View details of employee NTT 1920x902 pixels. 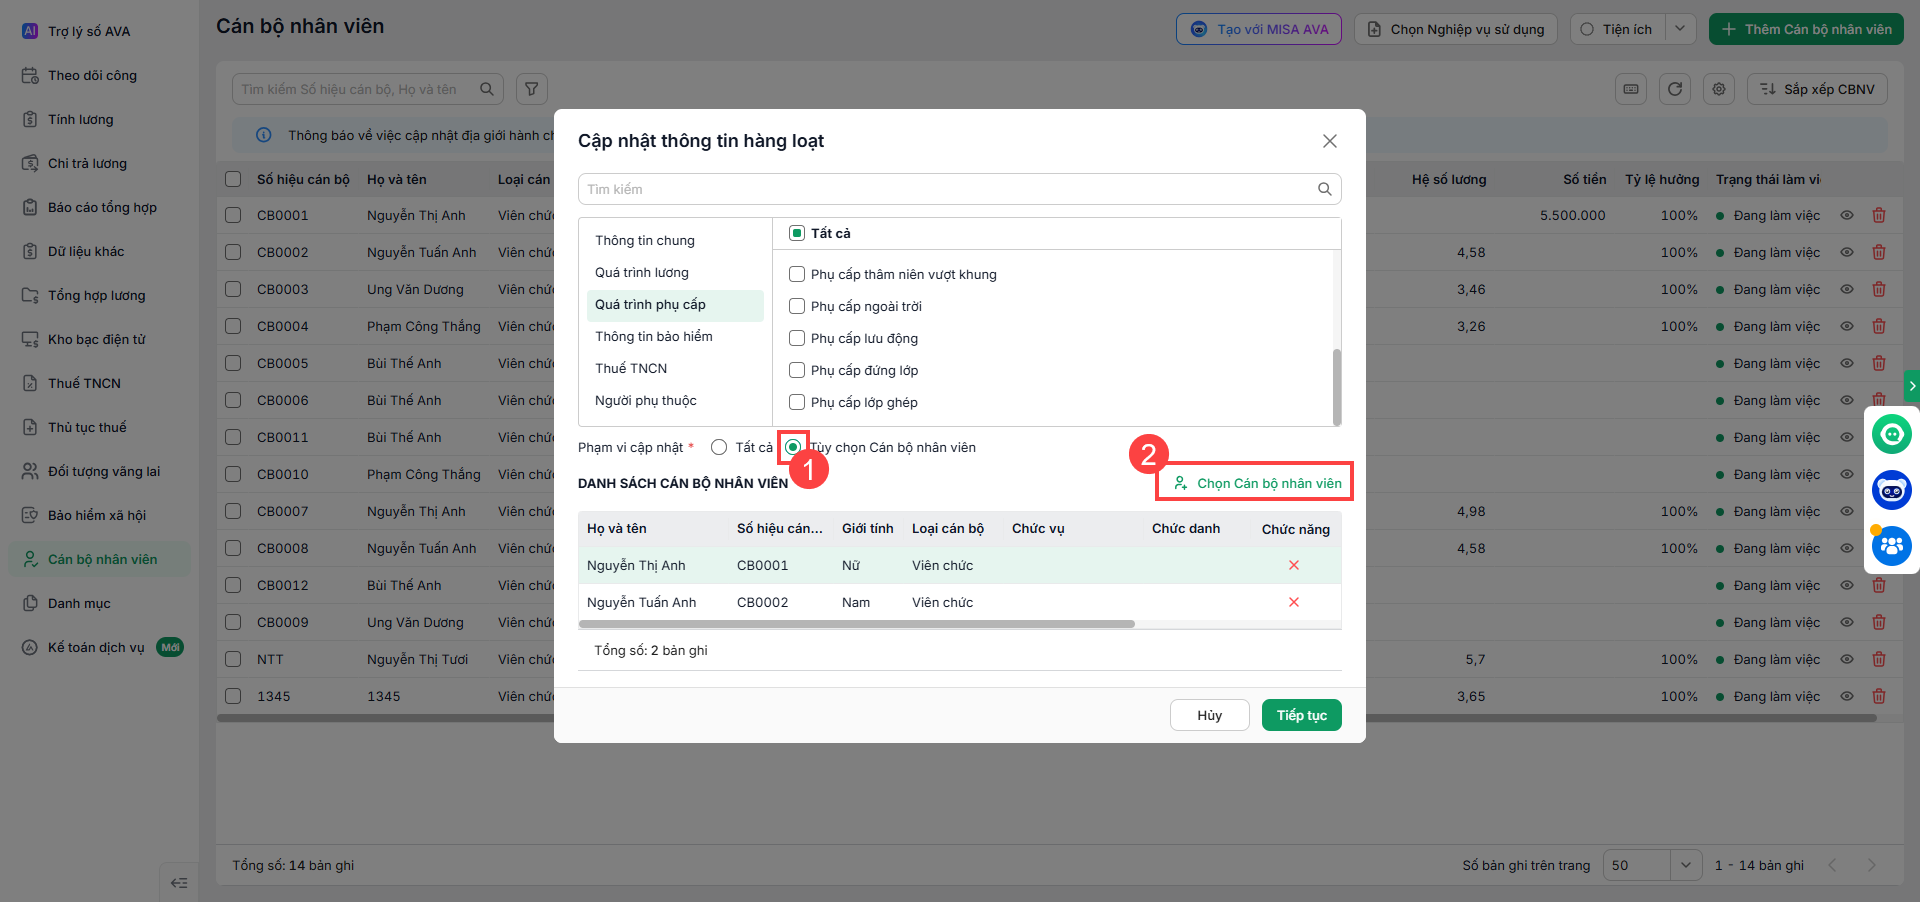[1847, 659]
